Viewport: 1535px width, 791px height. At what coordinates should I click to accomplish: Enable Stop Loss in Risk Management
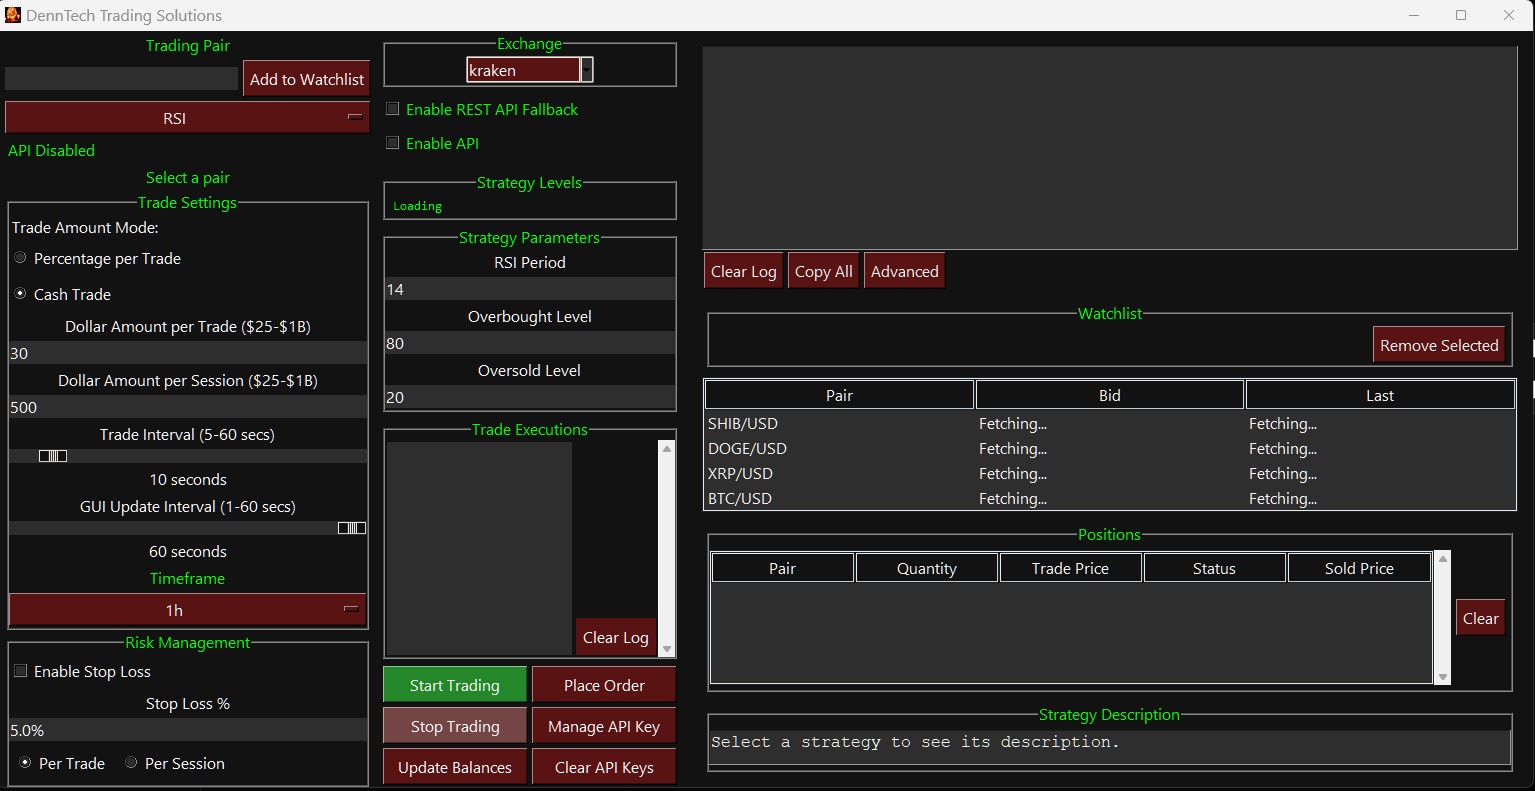point(21,671)
